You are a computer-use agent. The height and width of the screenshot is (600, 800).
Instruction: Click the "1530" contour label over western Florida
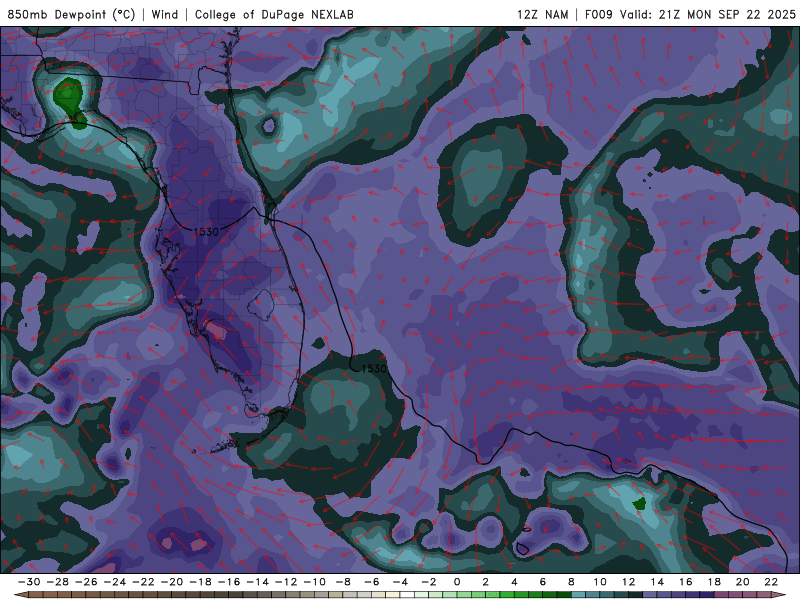206,232
